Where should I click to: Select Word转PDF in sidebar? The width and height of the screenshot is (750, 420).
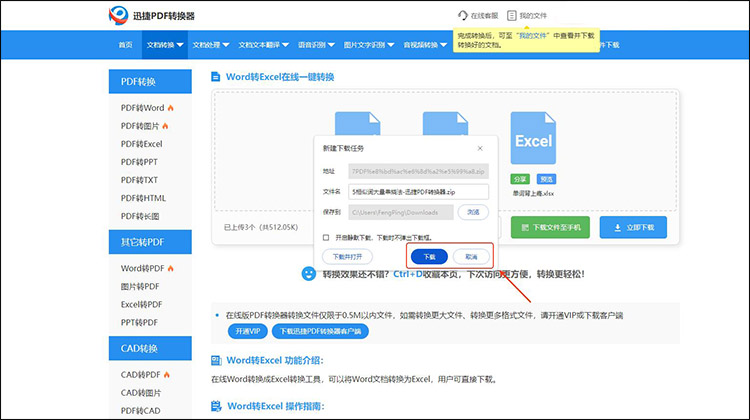pos(143,268)
